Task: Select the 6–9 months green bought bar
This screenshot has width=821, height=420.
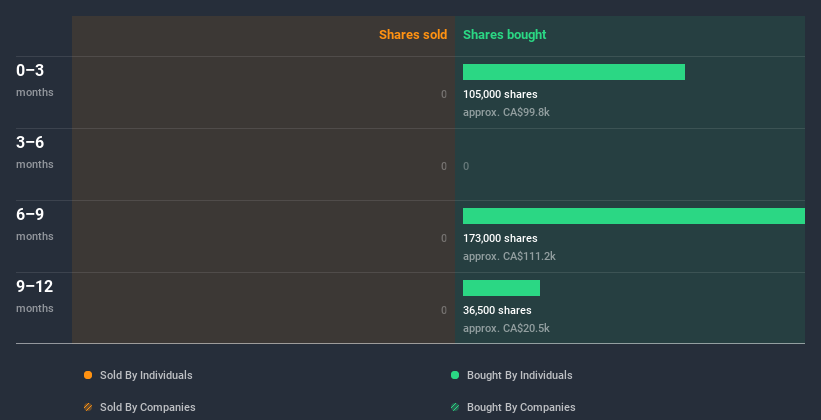Action: pos(634,216)
